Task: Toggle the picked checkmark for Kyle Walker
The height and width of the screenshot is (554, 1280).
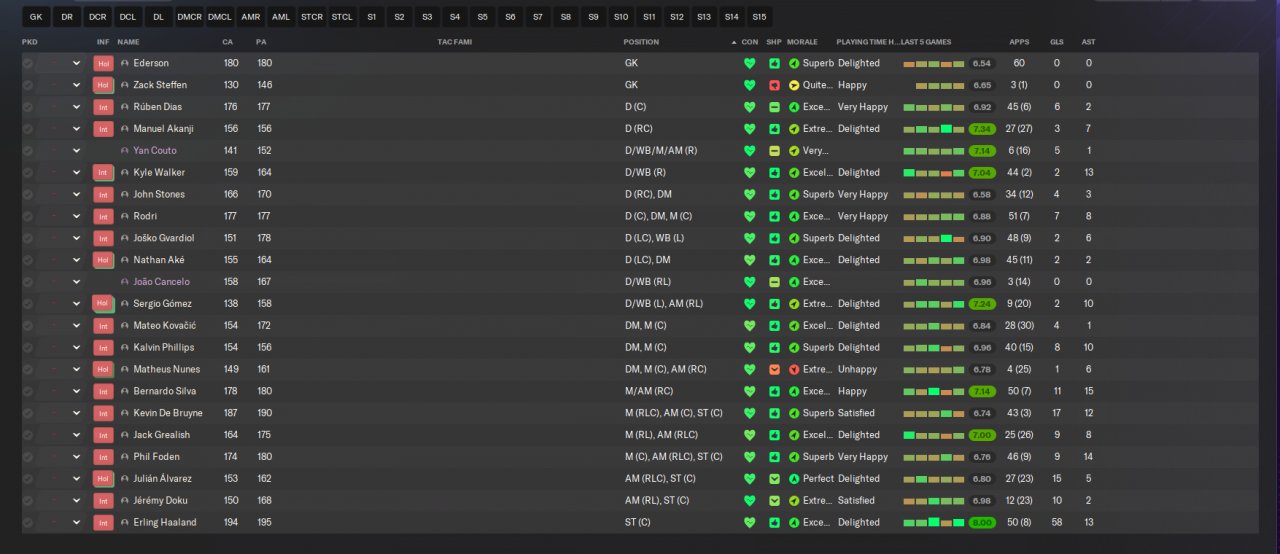Action: point(28,172)
